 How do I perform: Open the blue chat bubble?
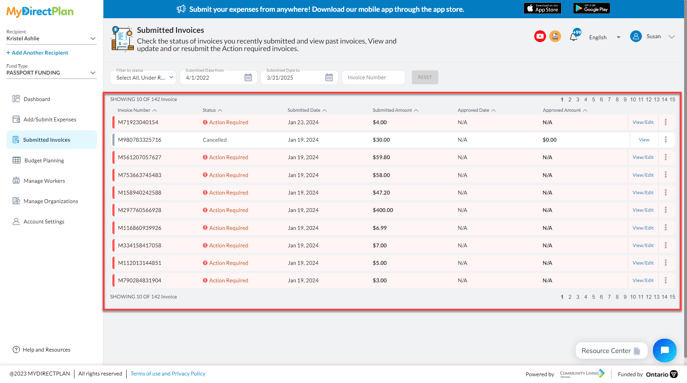[665, 350]
